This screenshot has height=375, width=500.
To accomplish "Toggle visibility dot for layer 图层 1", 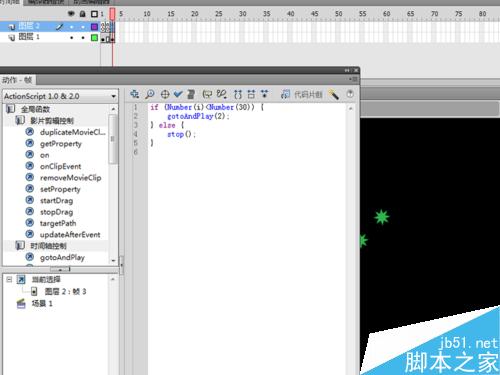I will (x=71, y=38).
